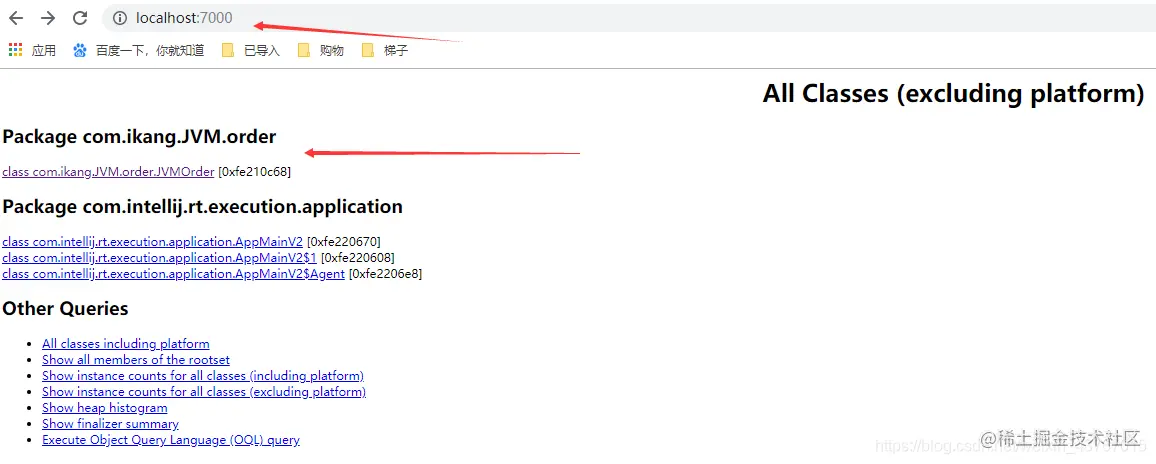The height and width of the screenshot is (464, 1156).
Task: Go forward with the browser forward arrow
Action: [x=48, y=18]
